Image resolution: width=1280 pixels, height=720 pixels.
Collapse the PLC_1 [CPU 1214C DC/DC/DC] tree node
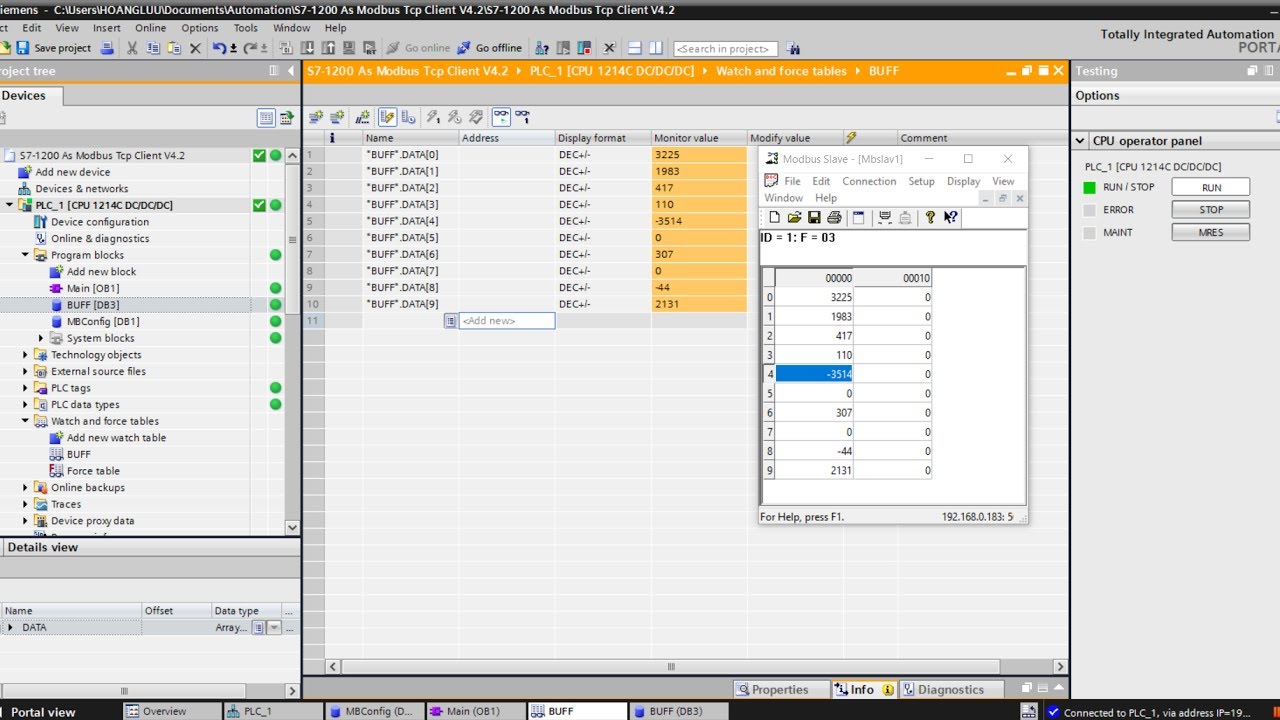pos(10,205)
